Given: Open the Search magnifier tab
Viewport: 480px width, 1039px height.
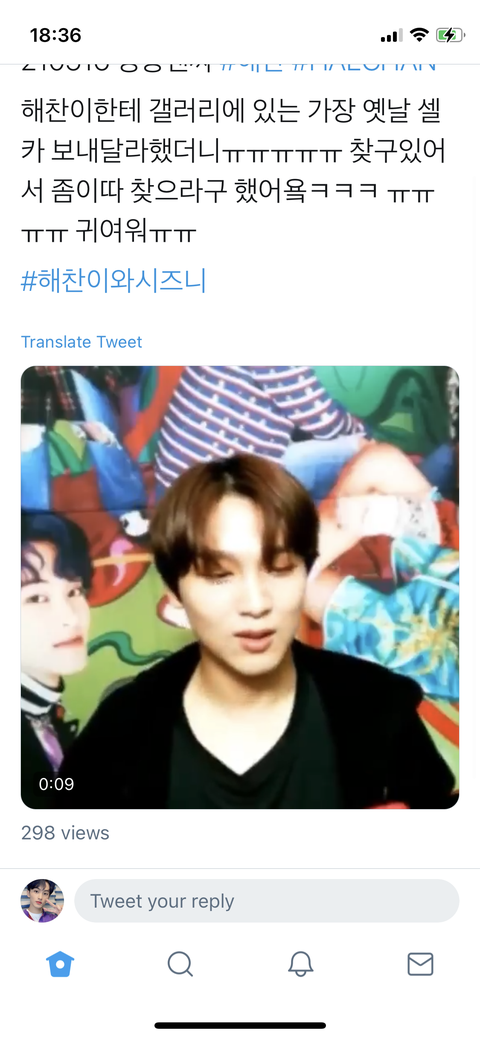Looking at the screenshot, I should 180,964.
